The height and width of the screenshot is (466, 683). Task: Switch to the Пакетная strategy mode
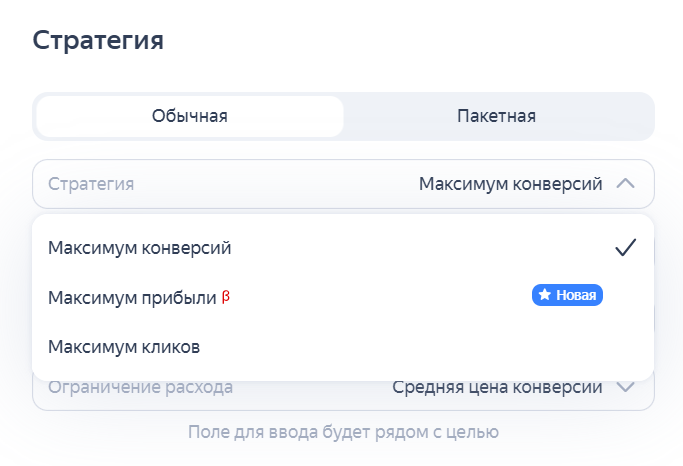(497, 116)
